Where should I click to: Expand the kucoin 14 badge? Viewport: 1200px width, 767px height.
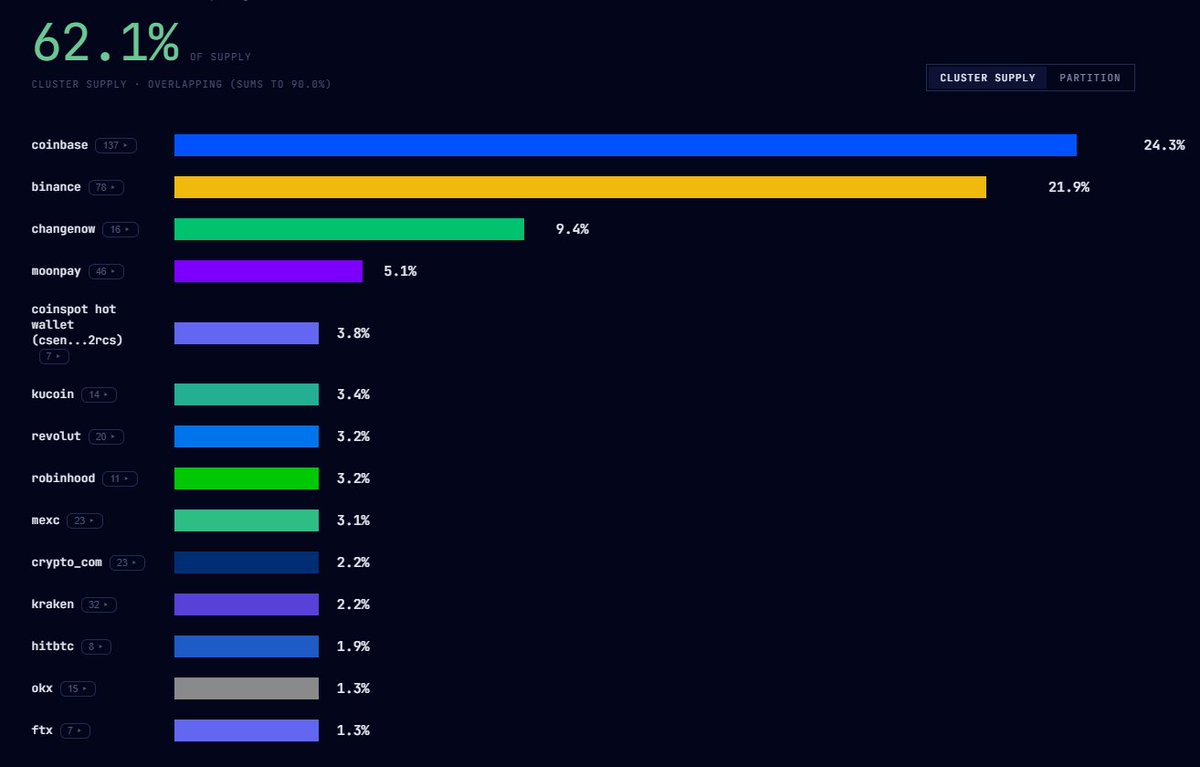point(99,395)
